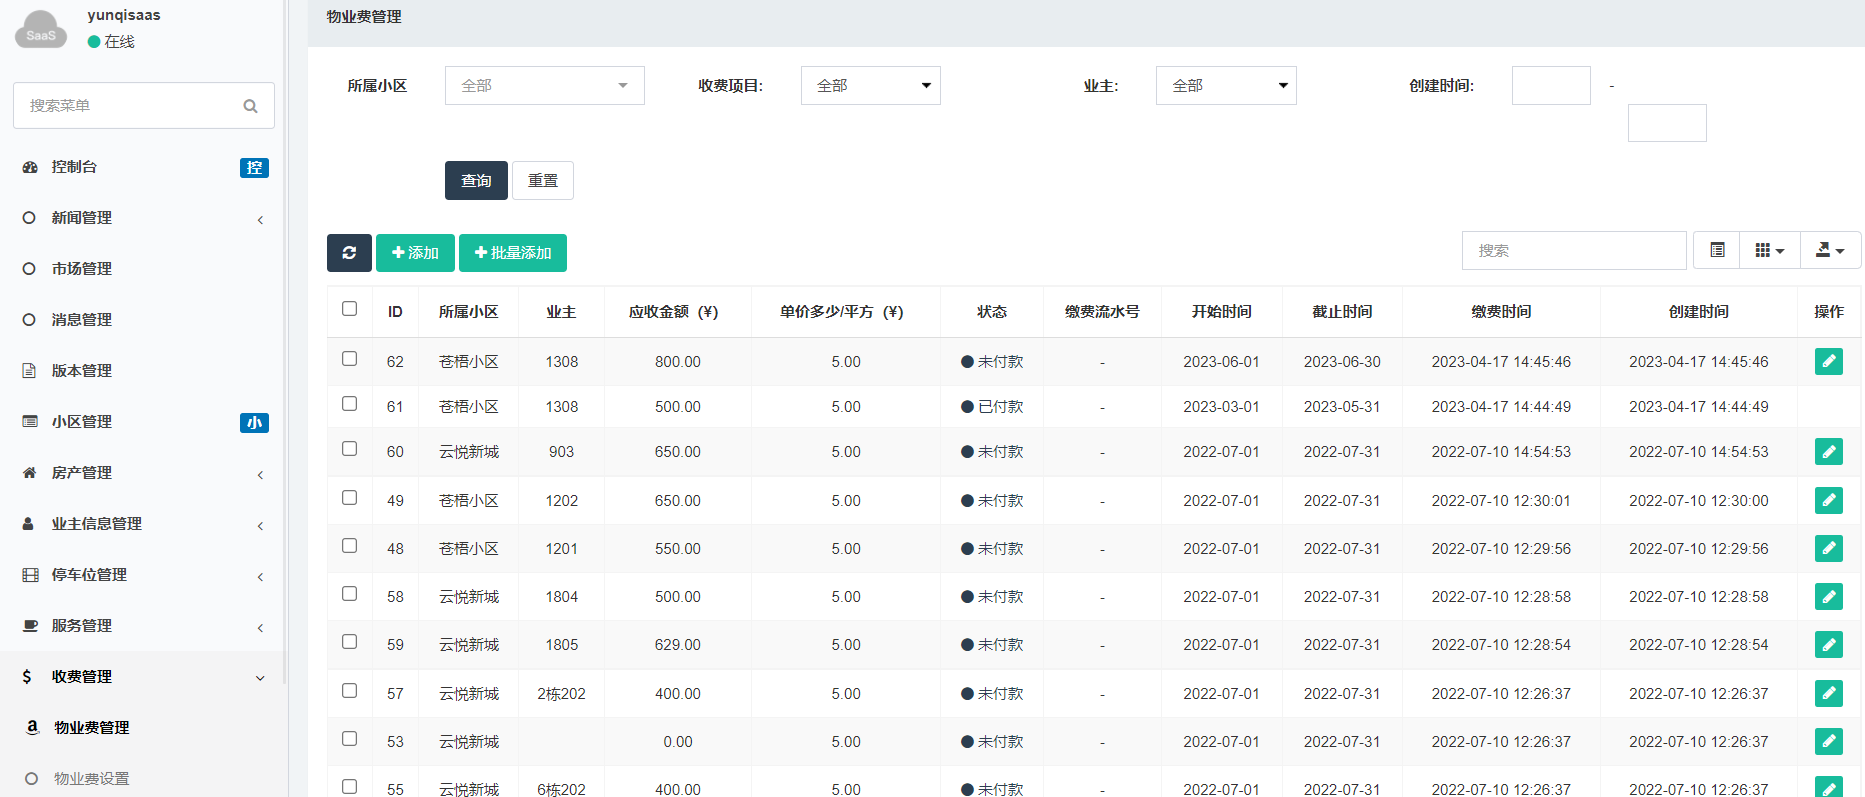The height and width of the screenshot is (797, 1865).
Task: Open the 收费项目 dropdown filter
Action: point(870,85)
